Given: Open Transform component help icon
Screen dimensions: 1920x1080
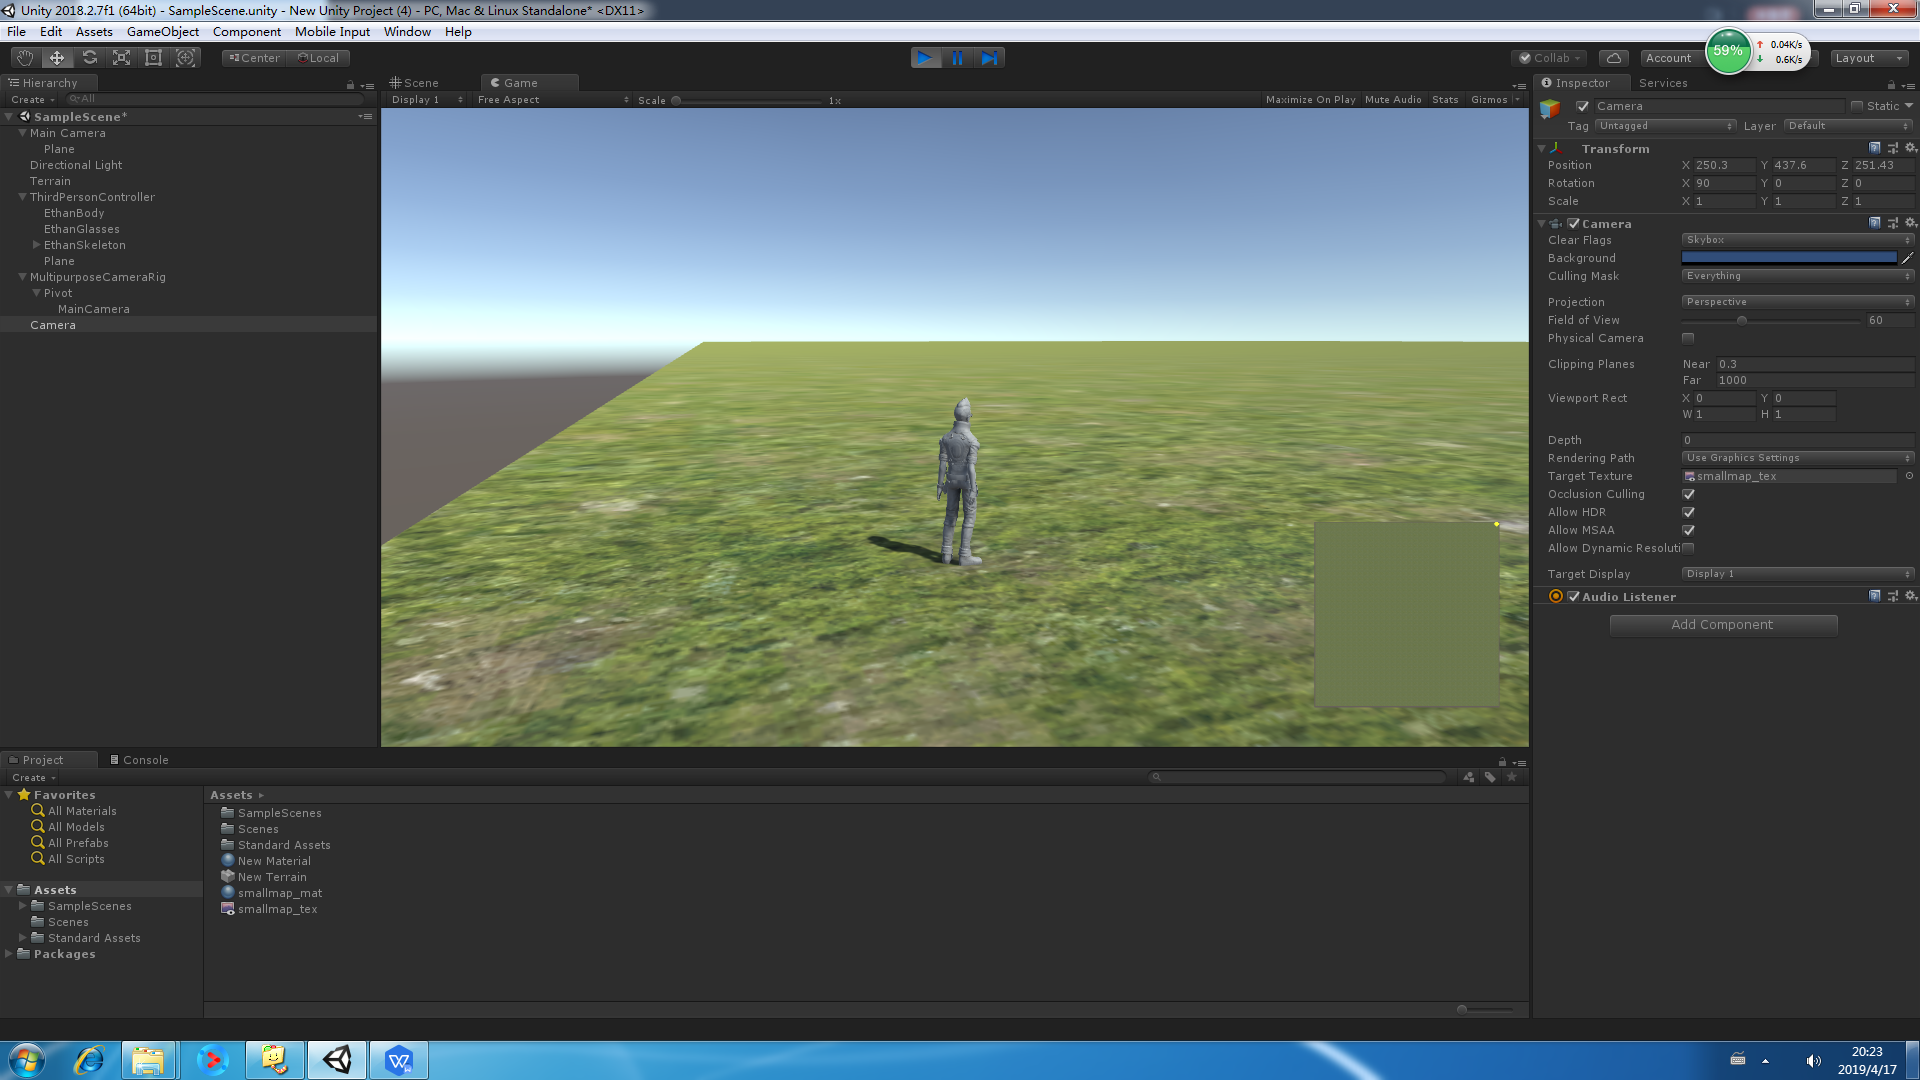Looking at the screenshot, I should (x=1875, y=148).
